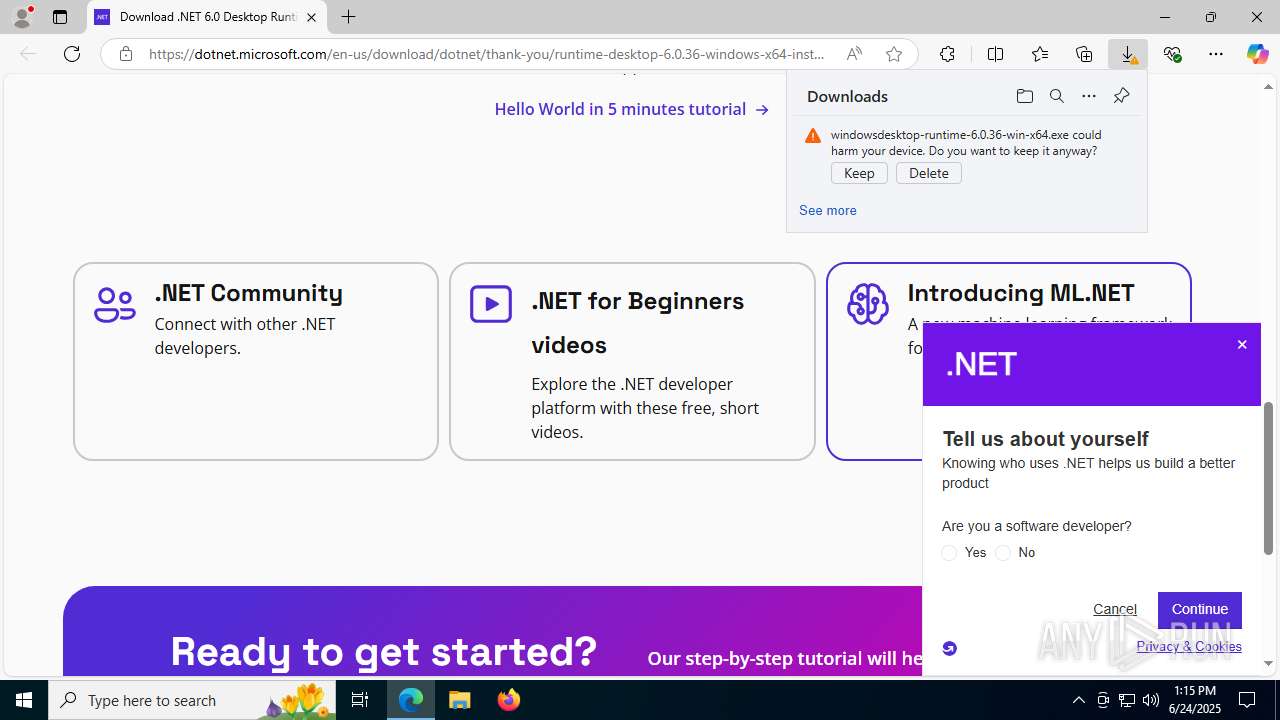
Task: Show hidden system tray icons
Action: (x=1078, y=700)
